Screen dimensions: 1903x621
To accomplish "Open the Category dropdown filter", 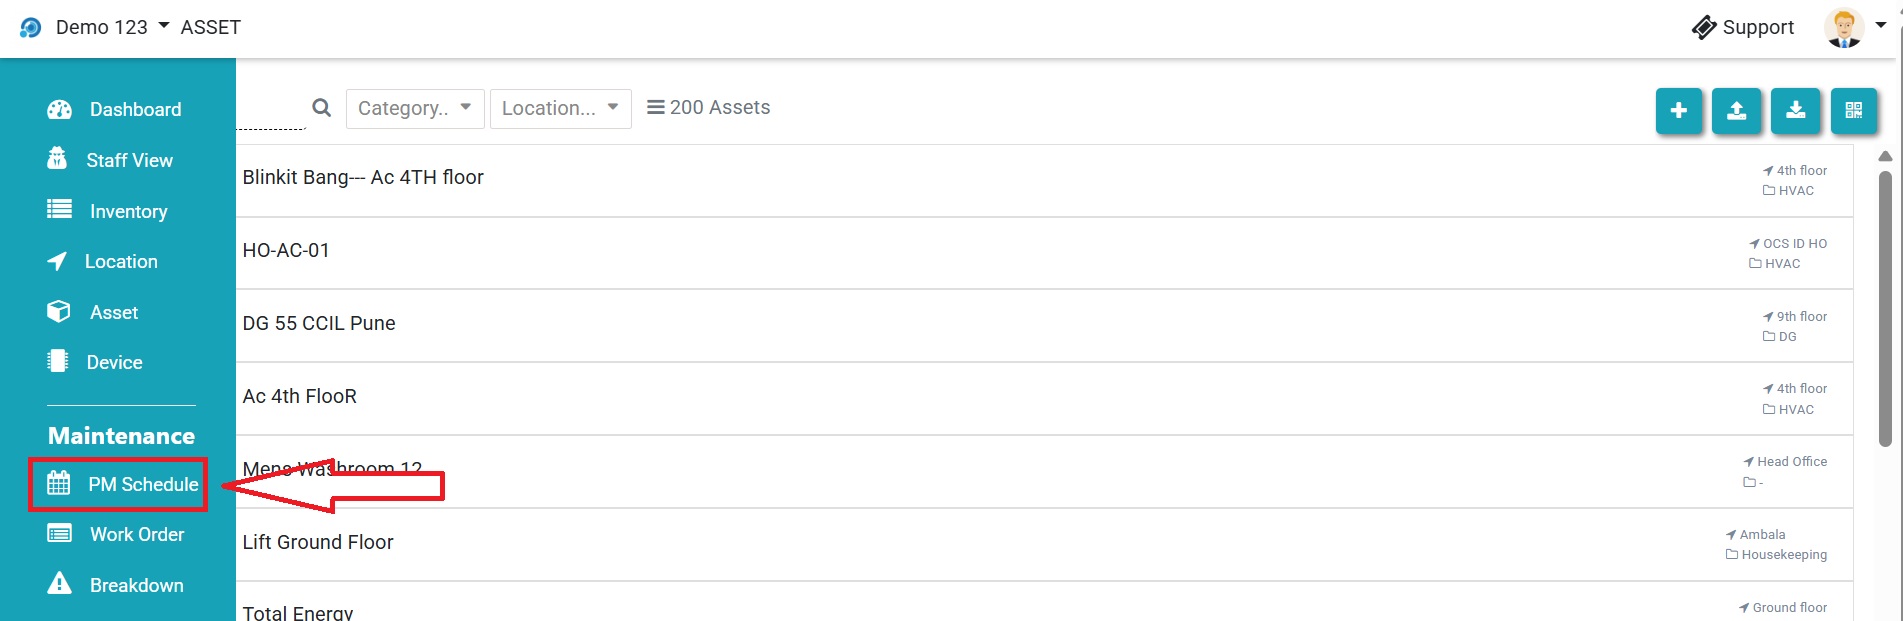I will click(415, 108).
